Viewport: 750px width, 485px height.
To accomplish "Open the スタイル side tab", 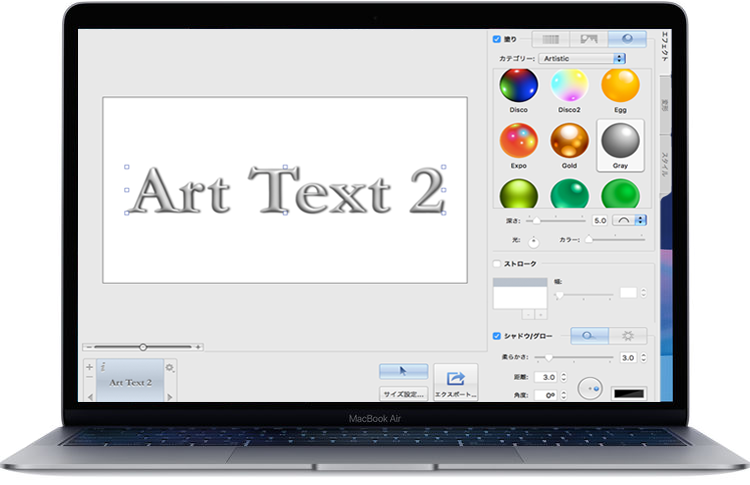I will click(664, 164).
